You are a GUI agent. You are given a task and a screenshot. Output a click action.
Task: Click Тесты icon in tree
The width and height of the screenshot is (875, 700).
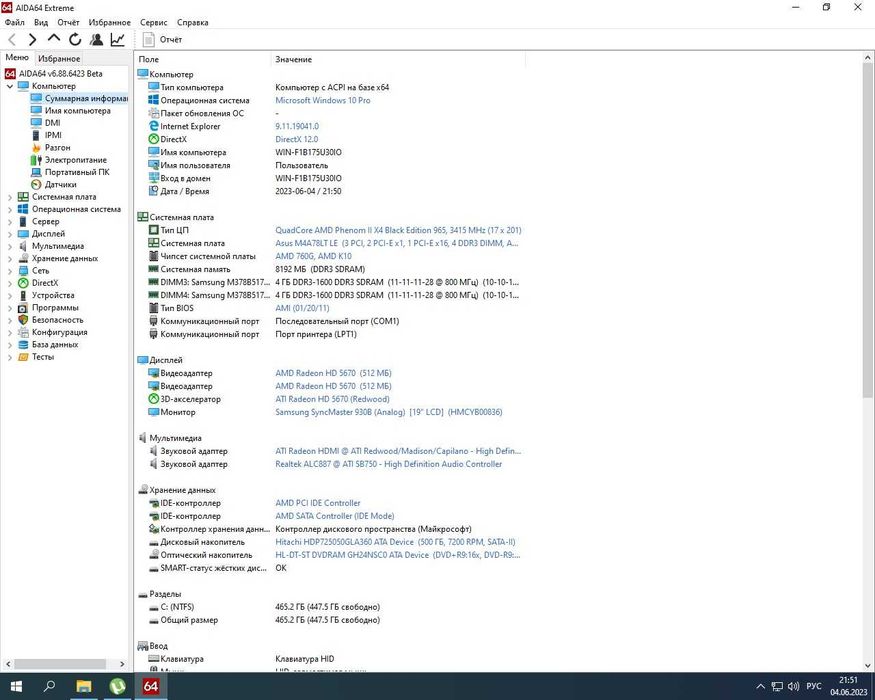(x=23, y=357)
